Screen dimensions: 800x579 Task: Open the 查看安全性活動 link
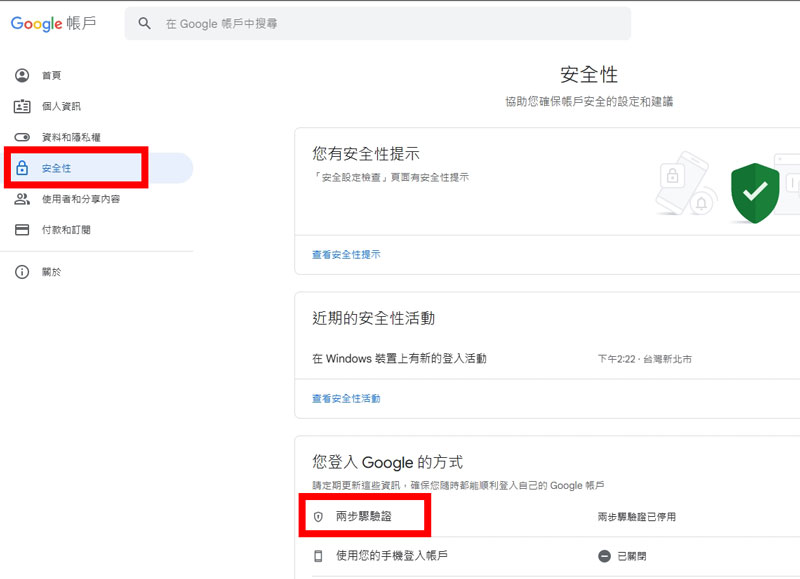click(x=346, y=398)
